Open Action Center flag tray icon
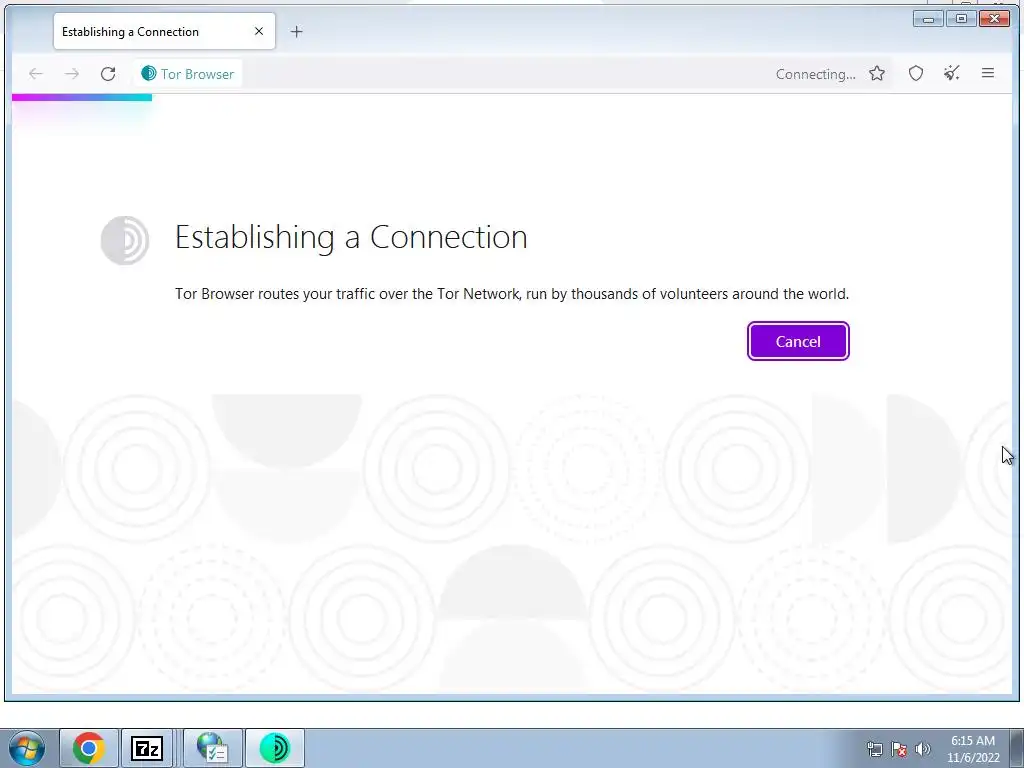This screenshot has height=768, width=1024. point(899,750)
